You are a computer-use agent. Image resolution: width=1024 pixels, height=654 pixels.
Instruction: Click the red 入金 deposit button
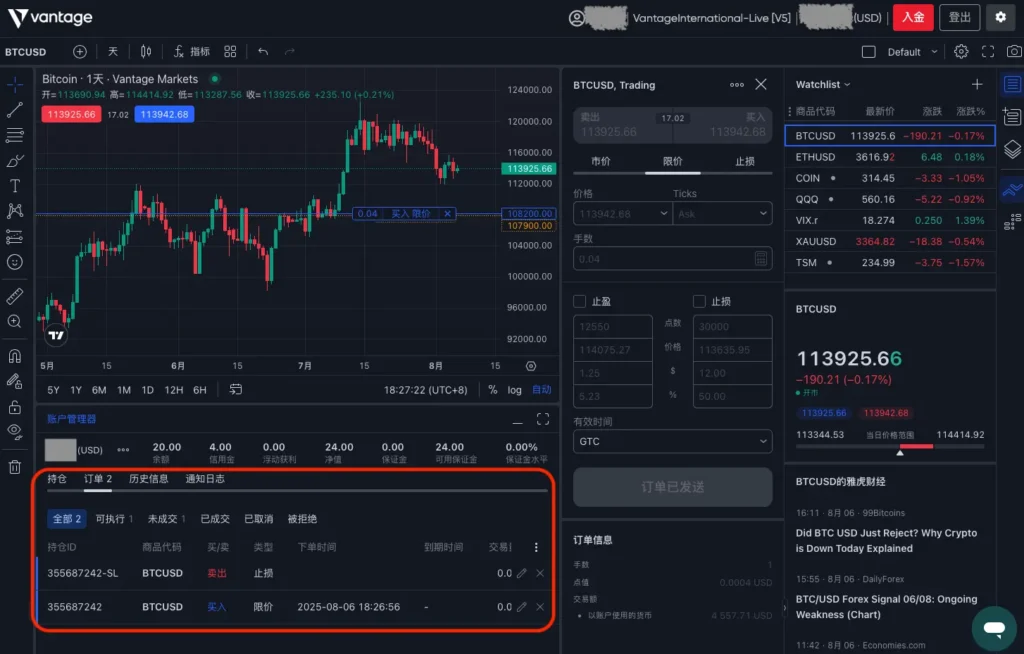point(913,18)
